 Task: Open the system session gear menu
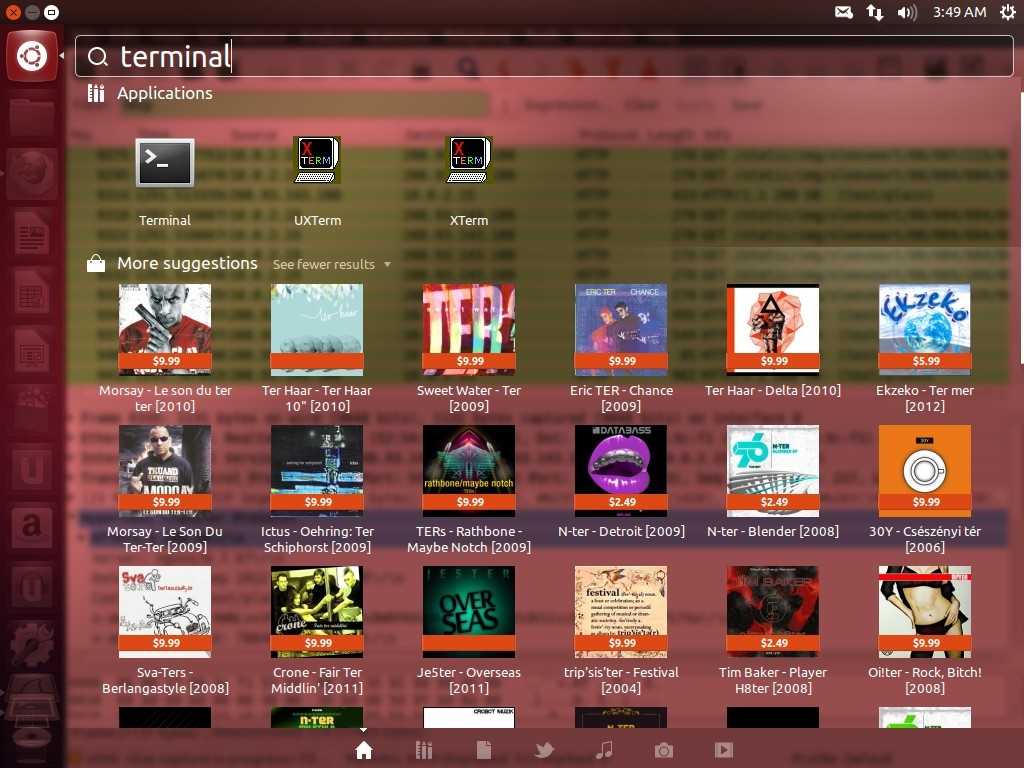coord(1006,12)
